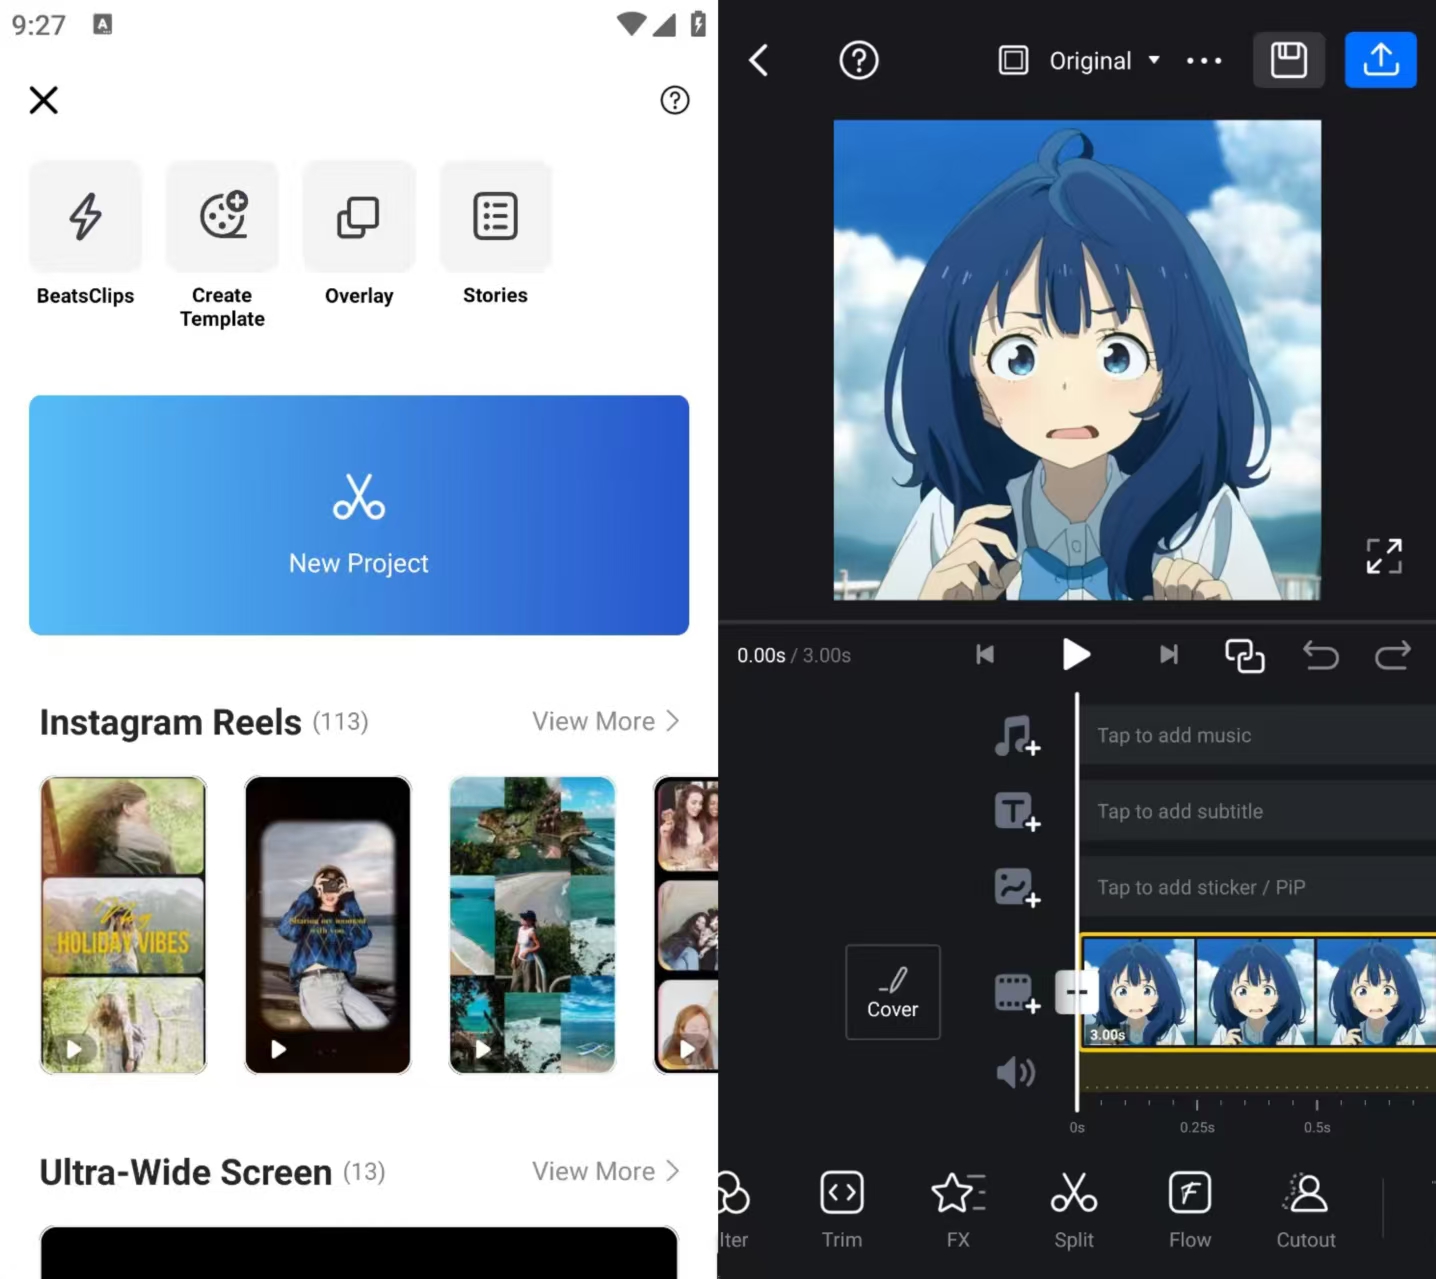Tap the export upload icon
1436x1279 pixels.
coord(1380,60)
